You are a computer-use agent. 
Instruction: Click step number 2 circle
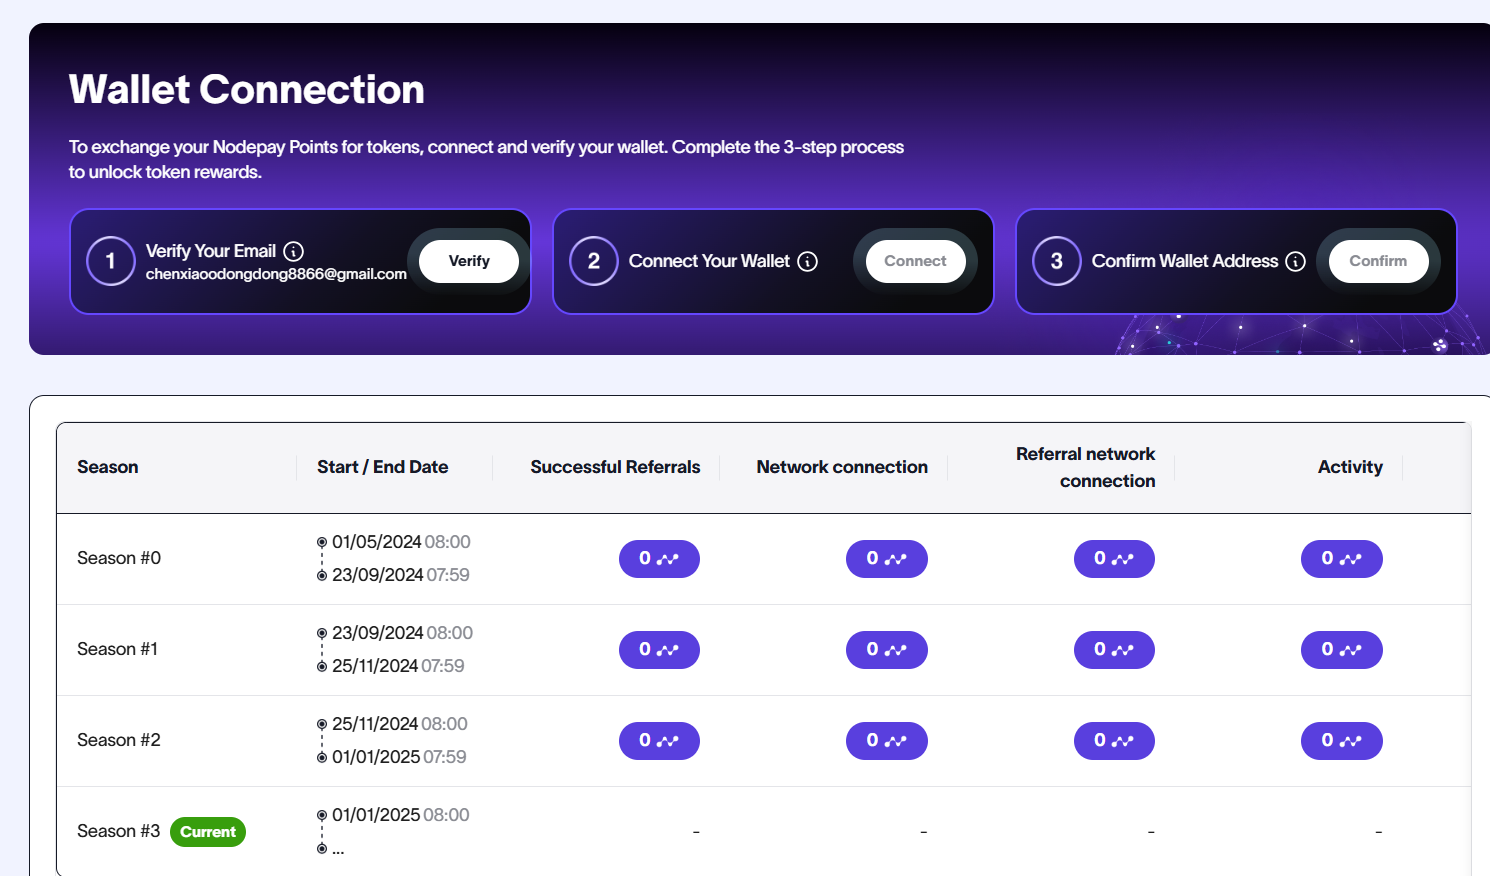(594, 261)
